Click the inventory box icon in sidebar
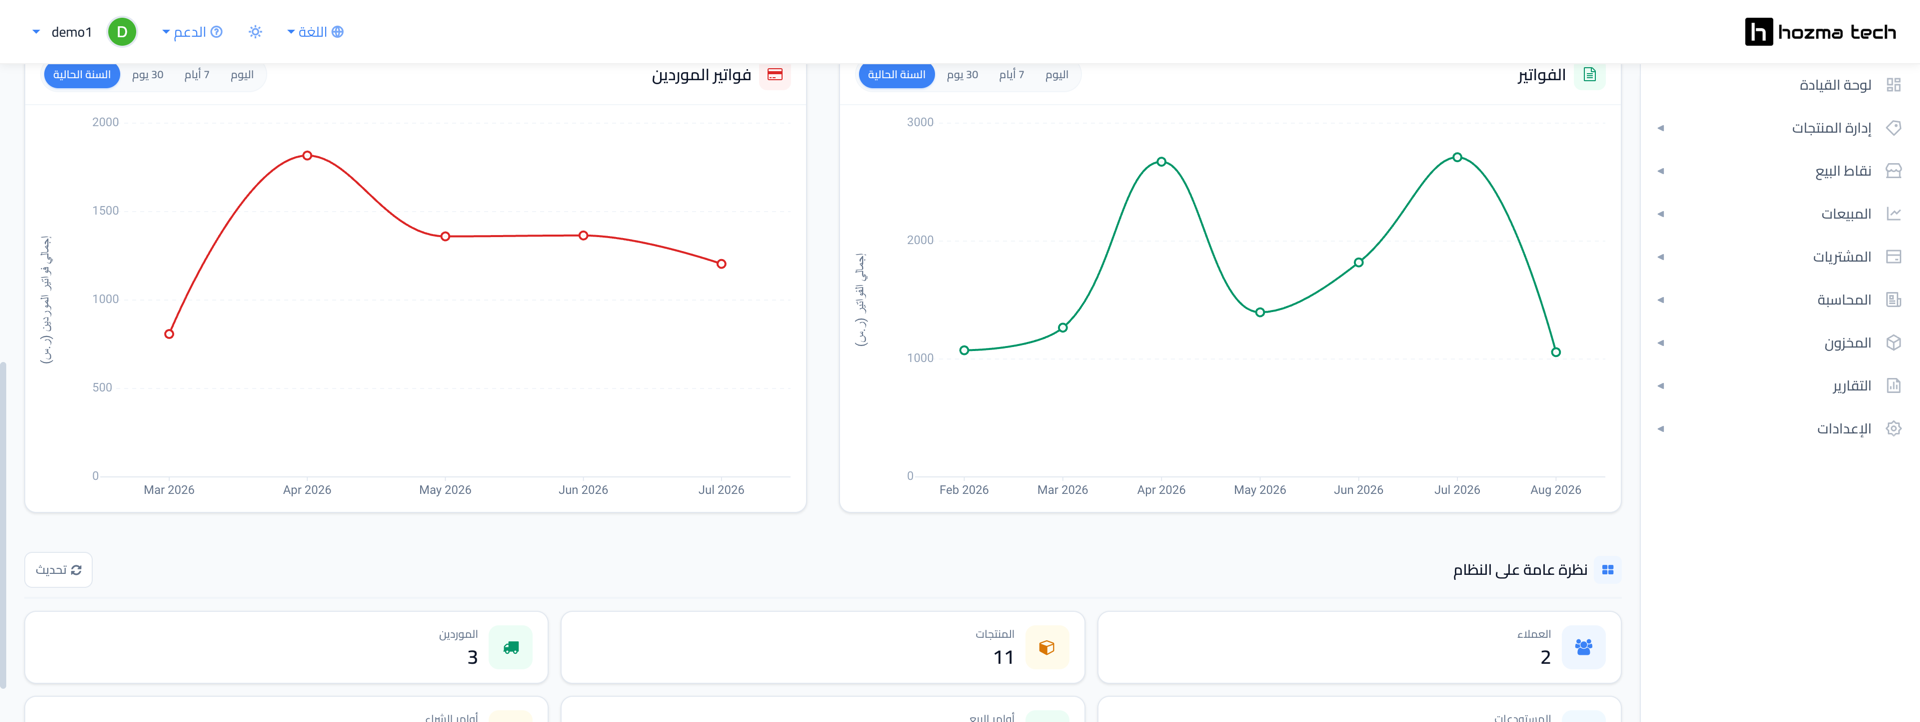The width and height of the screenshot is (1920, 722). pyautogui.click(x=1893, y=343)
